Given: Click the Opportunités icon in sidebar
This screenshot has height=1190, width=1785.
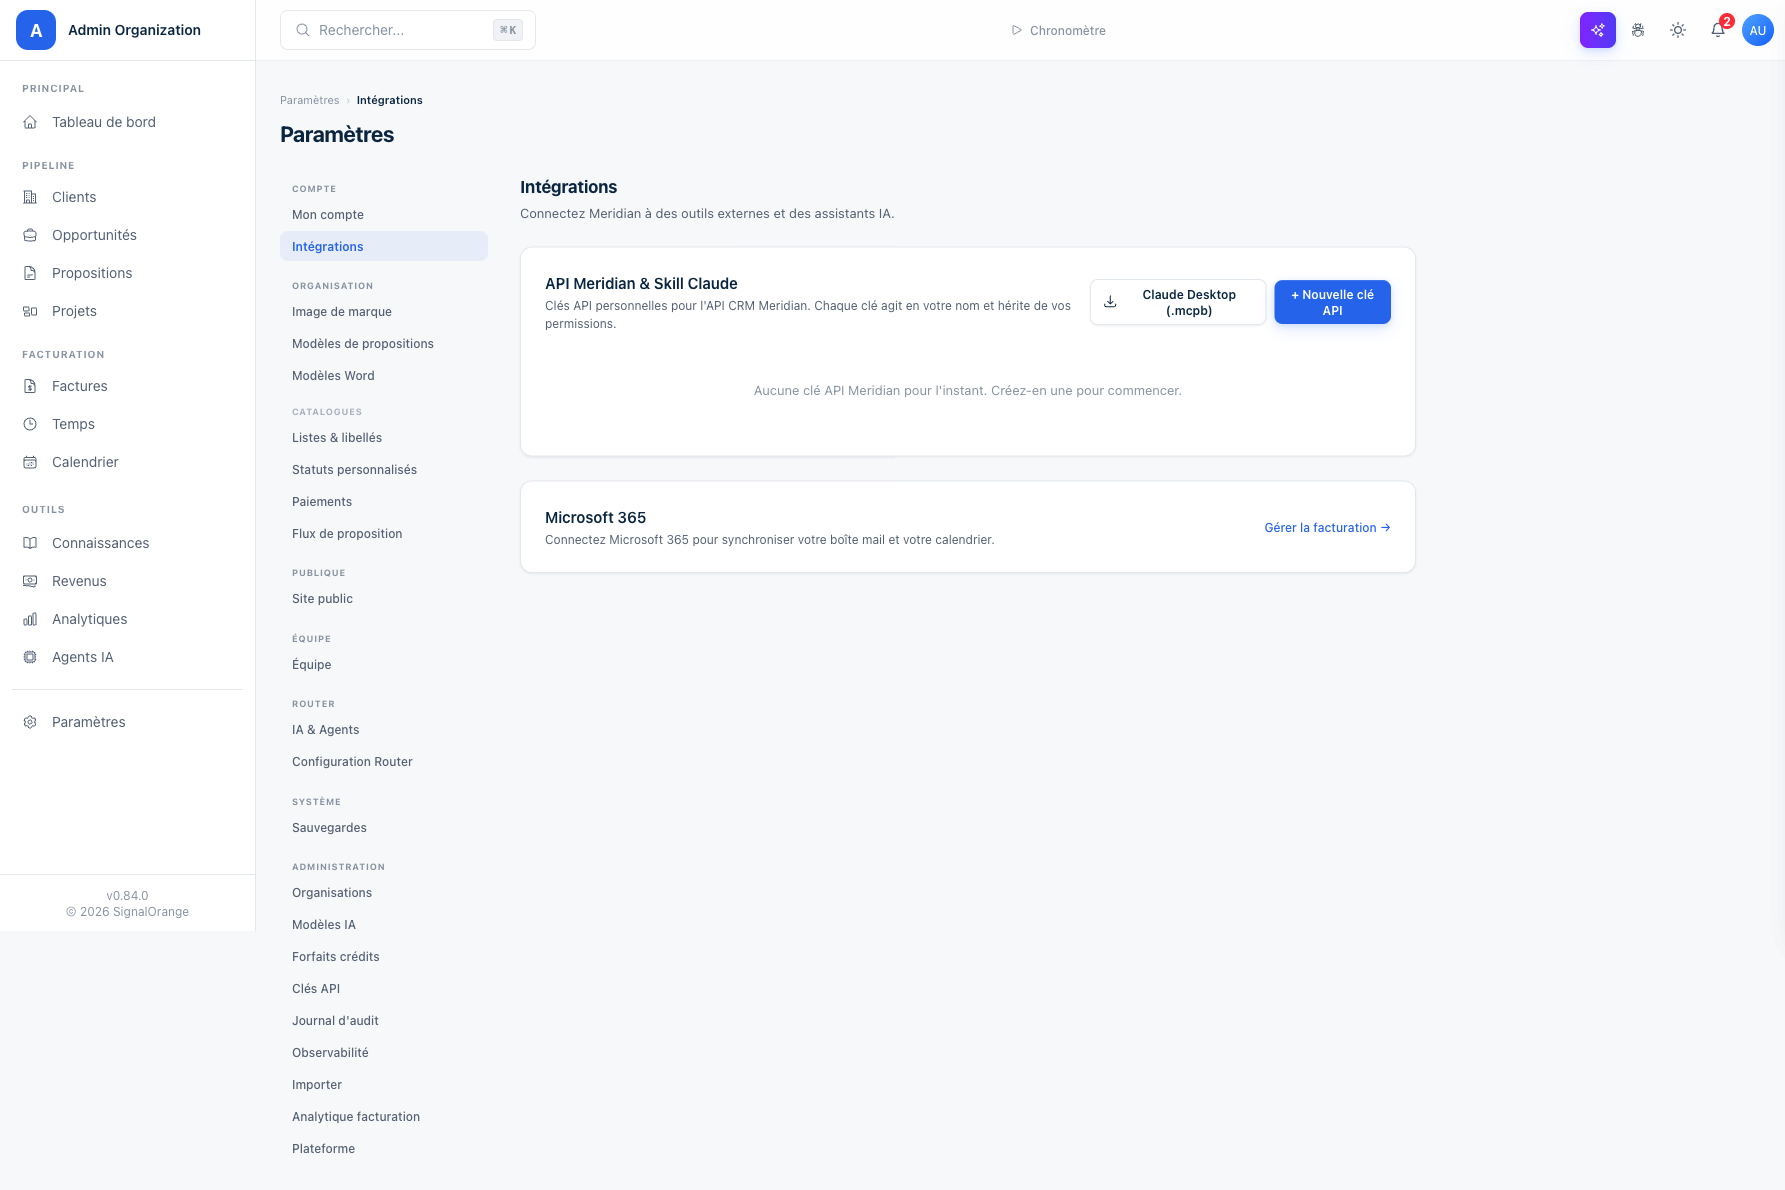Looking at the screenshot, I should coord(30,235).
